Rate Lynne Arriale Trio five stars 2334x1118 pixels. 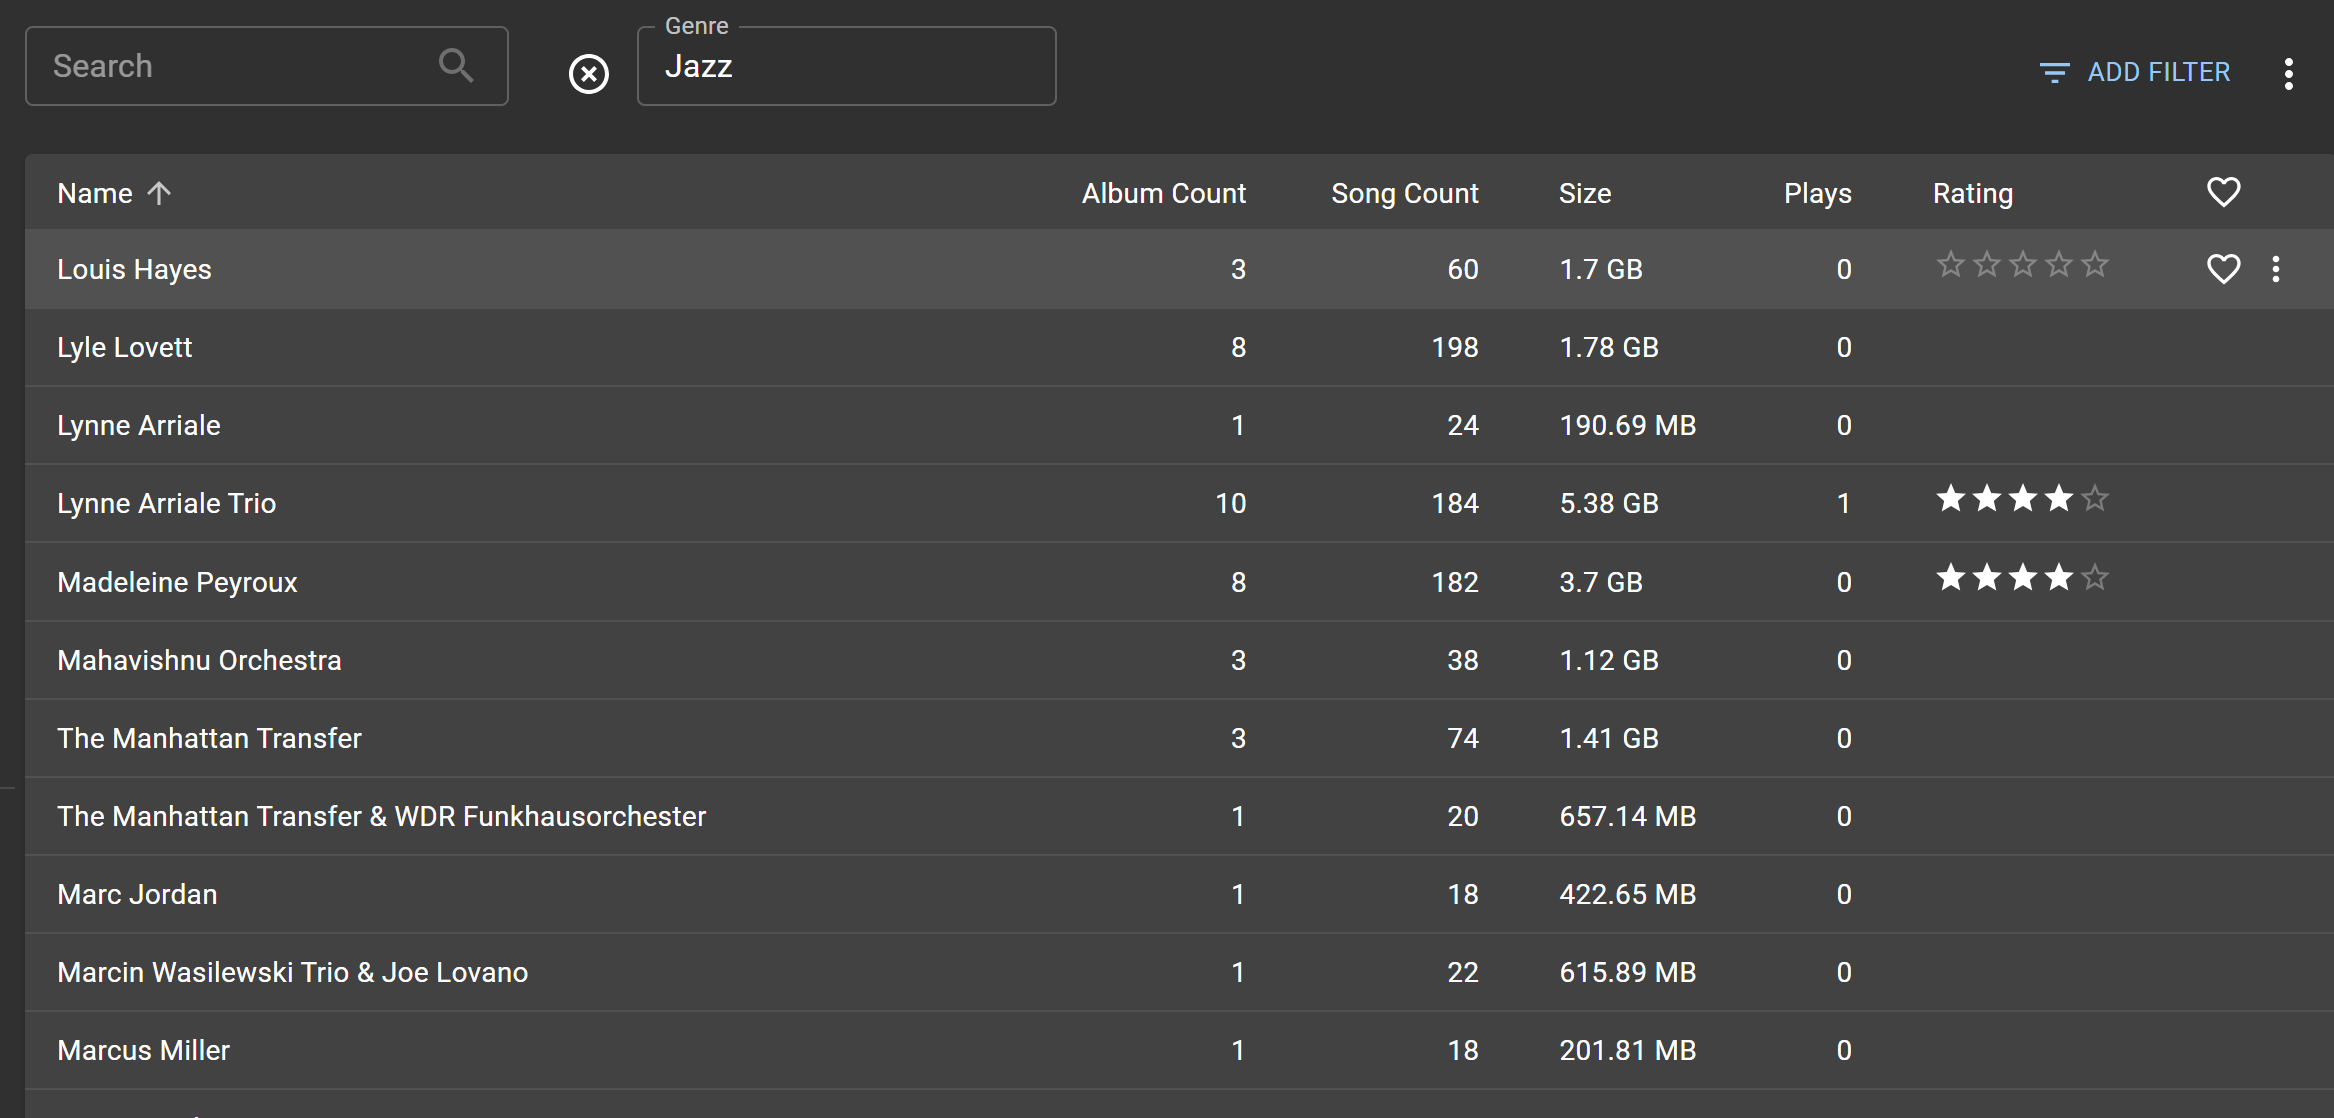click(2094, 498)
